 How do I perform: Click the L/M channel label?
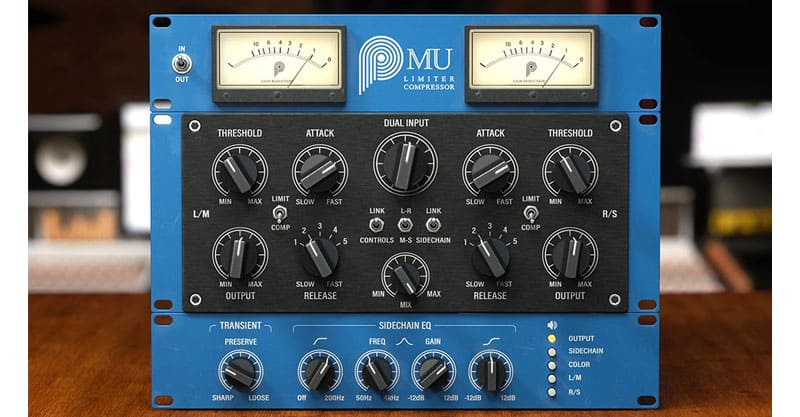pyautogui.click(x=201, y=214)
